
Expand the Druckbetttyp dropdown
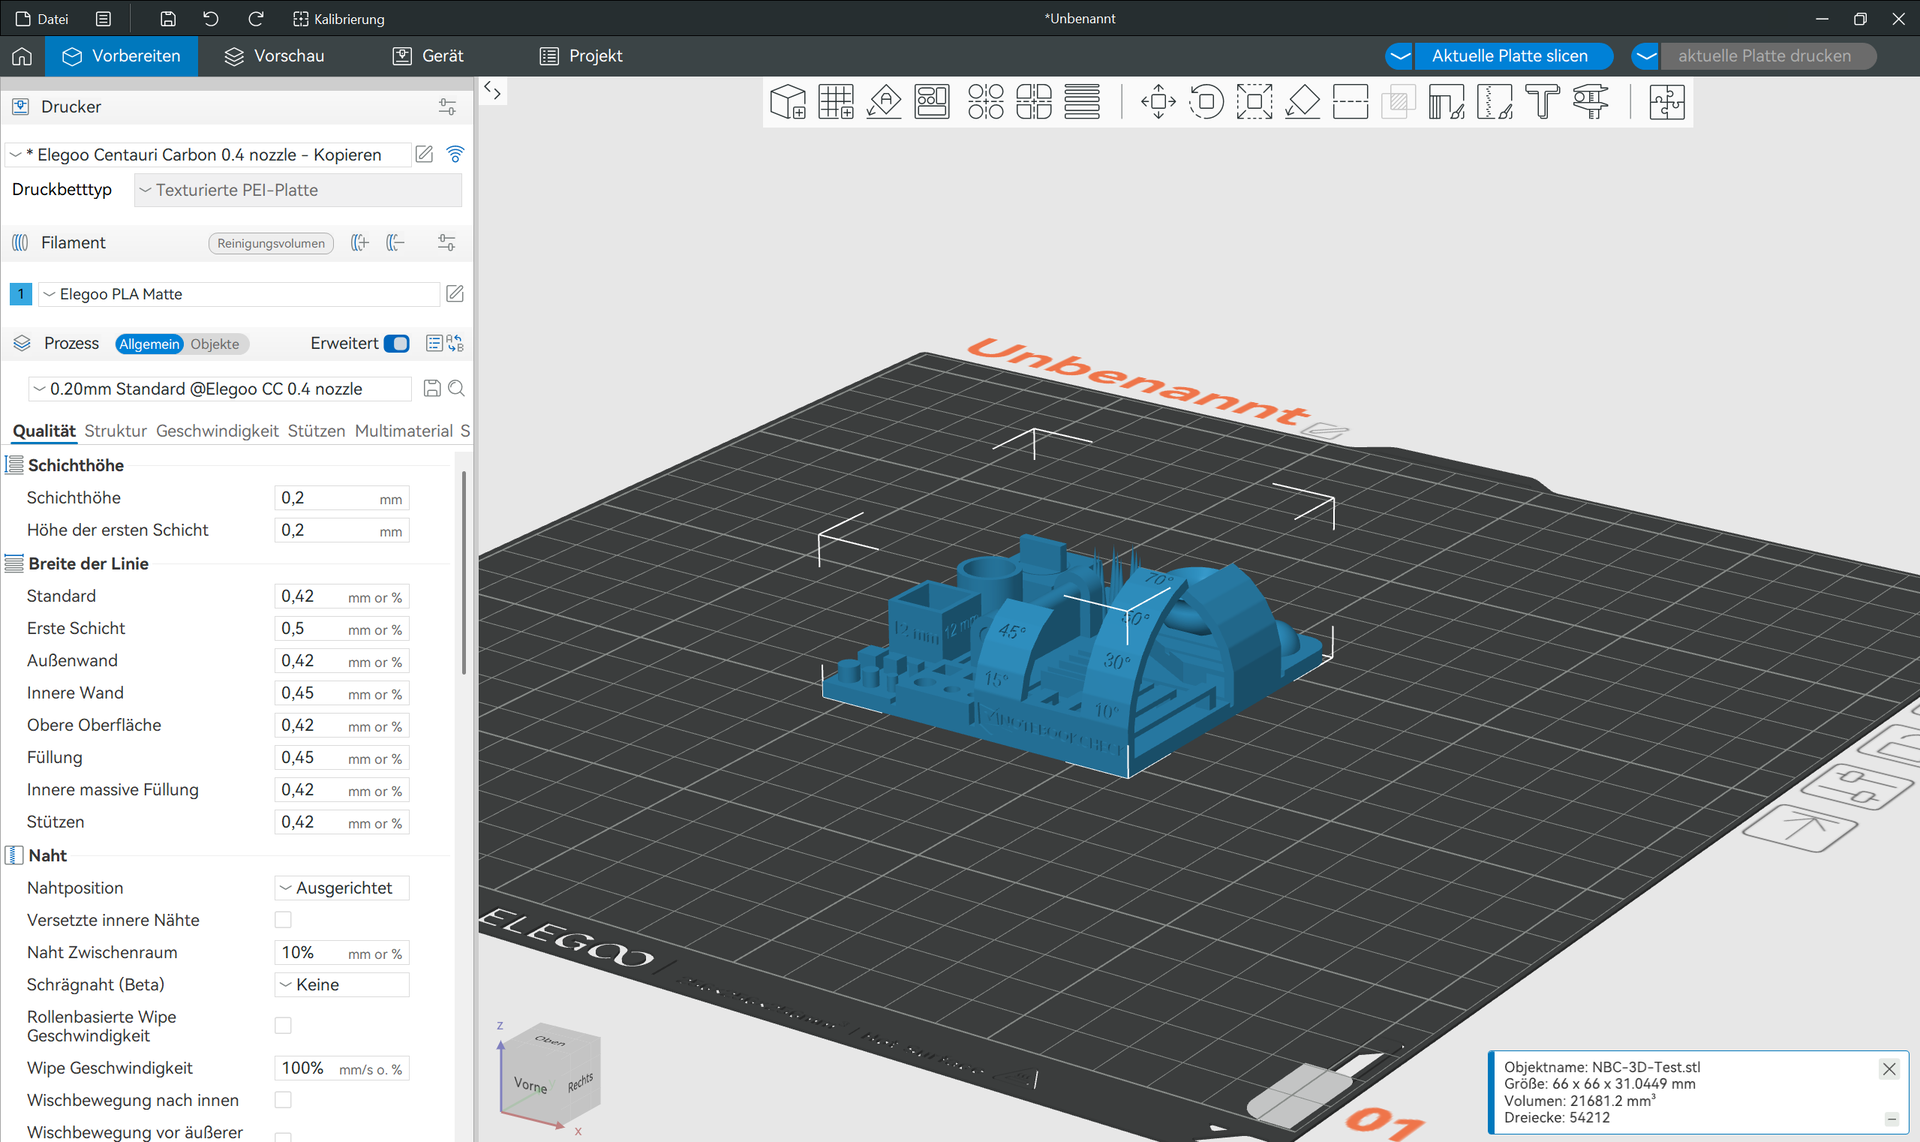click(298, 190)
